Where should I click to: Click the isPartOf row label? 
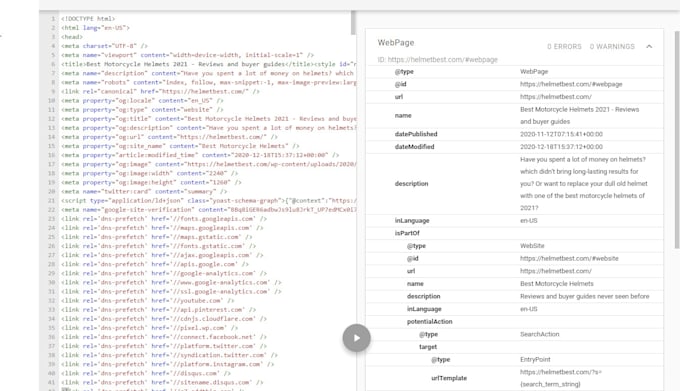tap(407, 233)
